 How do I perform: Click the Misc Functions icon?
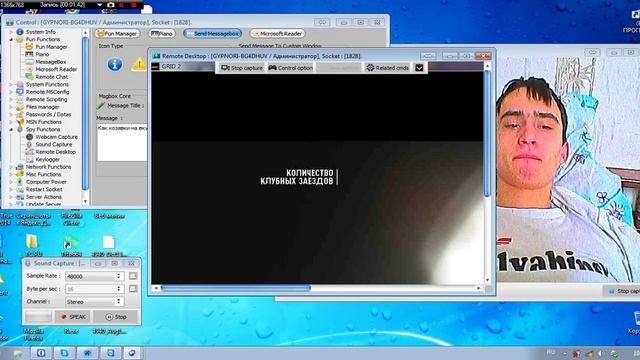click(x=20, y=174)
